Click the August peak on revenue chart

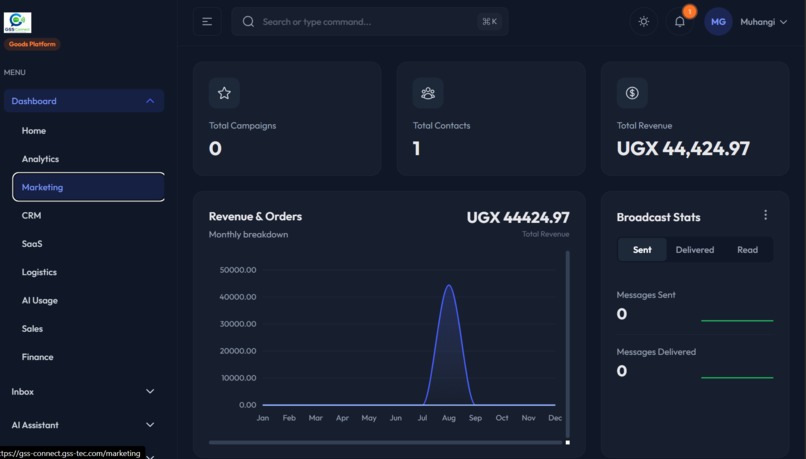tap(449, 286)
